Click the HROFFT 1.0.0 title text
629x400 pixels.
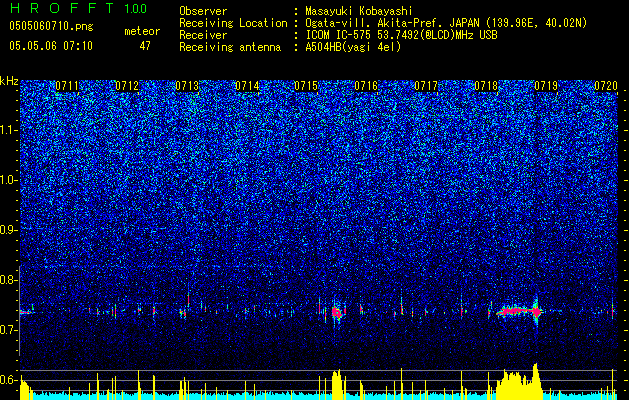pos(78,8)
